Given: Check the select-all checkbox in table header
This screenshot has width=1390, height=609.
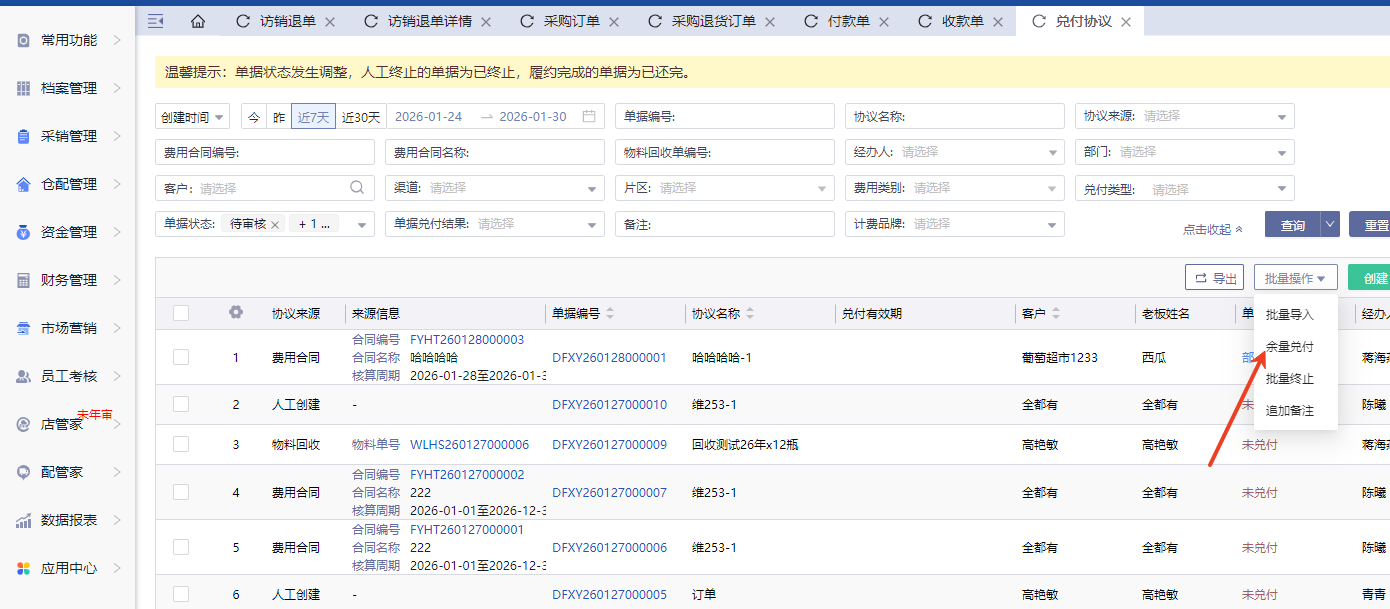Looking at the screenshot, I should pos(181,313).
